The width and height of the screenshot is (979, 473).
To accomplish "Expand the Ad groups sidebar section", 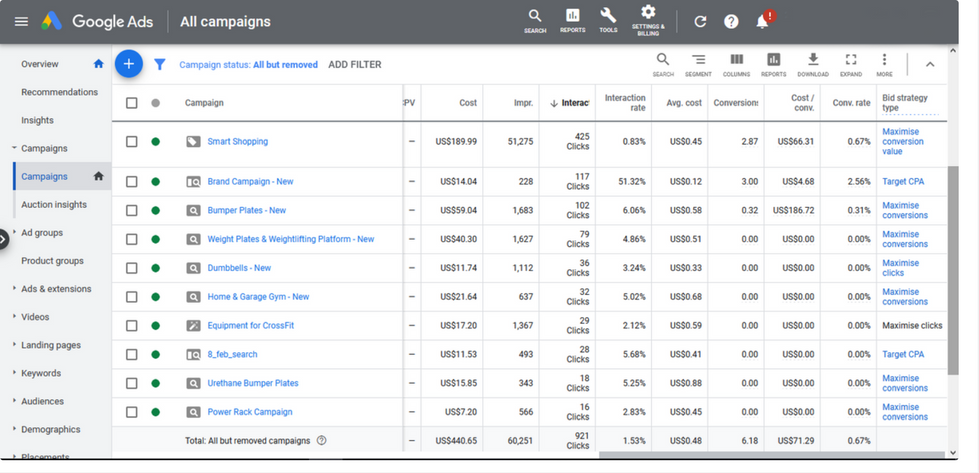I will point(14,232).
